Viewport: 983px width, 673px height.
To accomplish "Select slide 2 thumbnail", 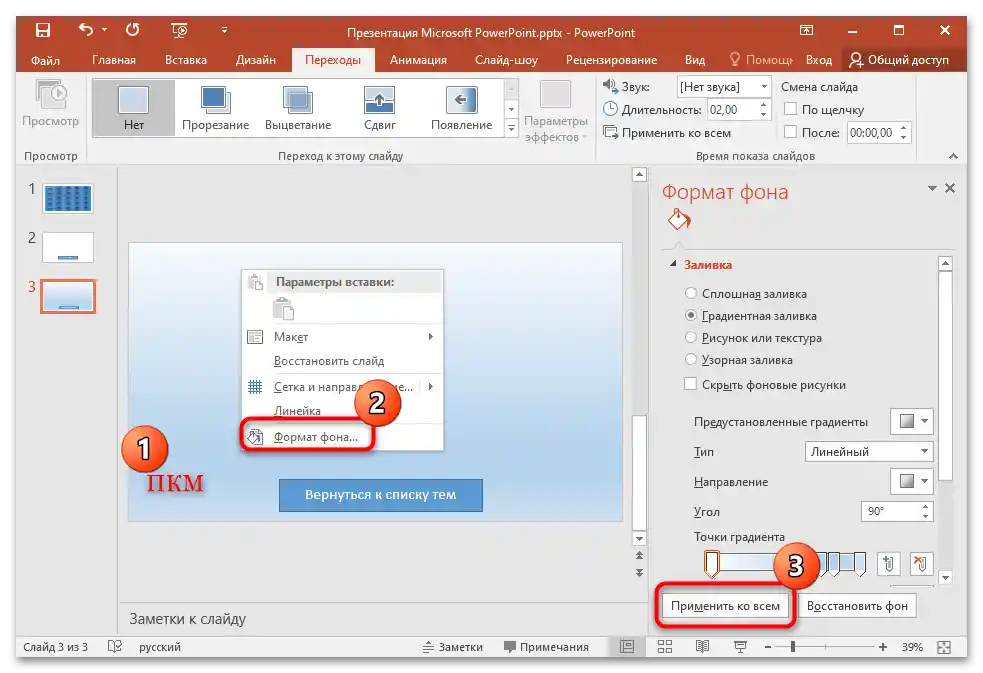I will [x=68, y=248].
